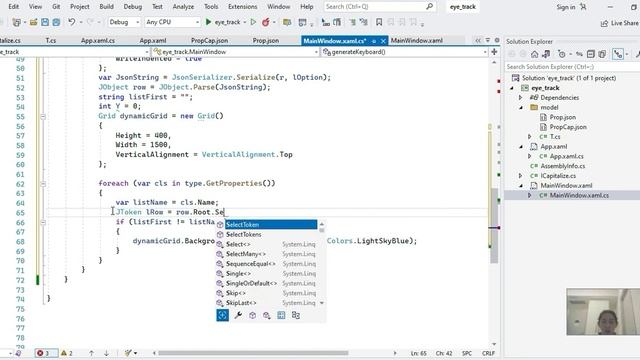Click the Undo arrow icon
Screen dimensions: 640x360
[72, 22]
